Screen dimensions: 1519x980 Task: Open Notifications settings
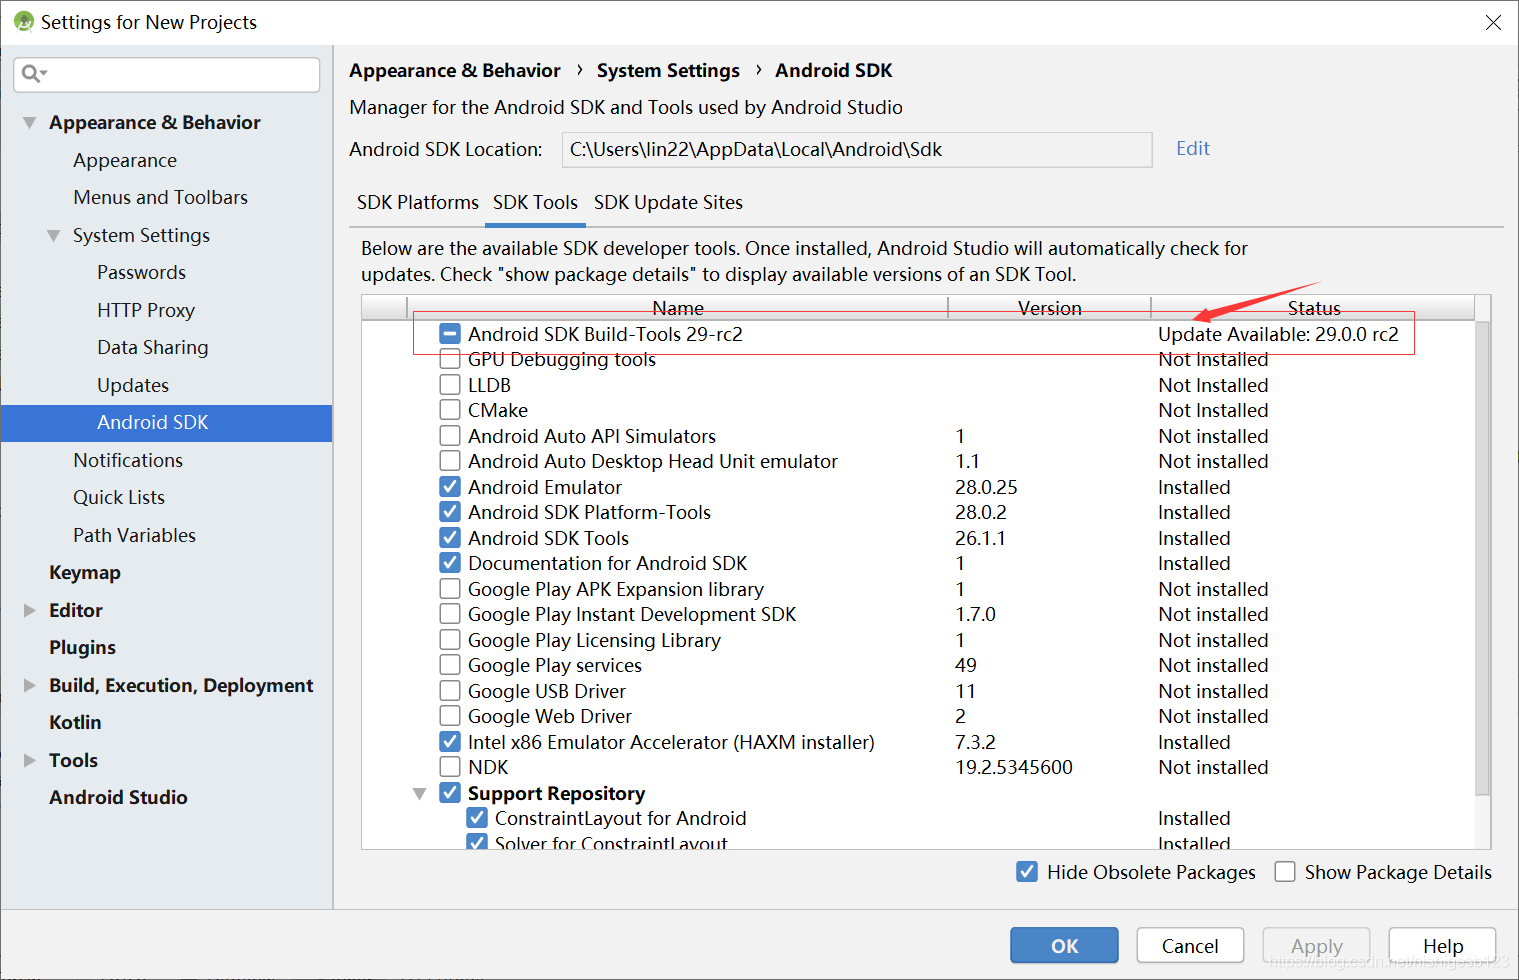tap(128, 460)
